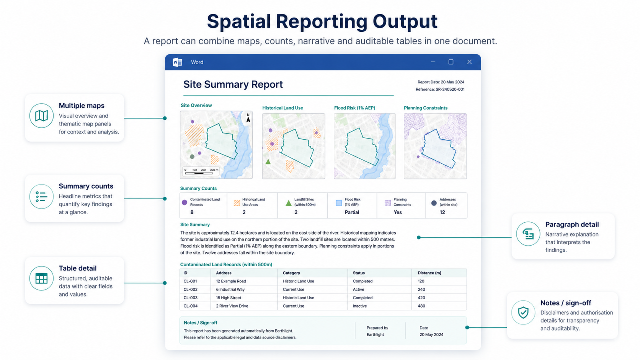The height and width of the screenshot is (360, 640).
Task: Click the scale bar on Site Overview map
Action: point(200,171)
